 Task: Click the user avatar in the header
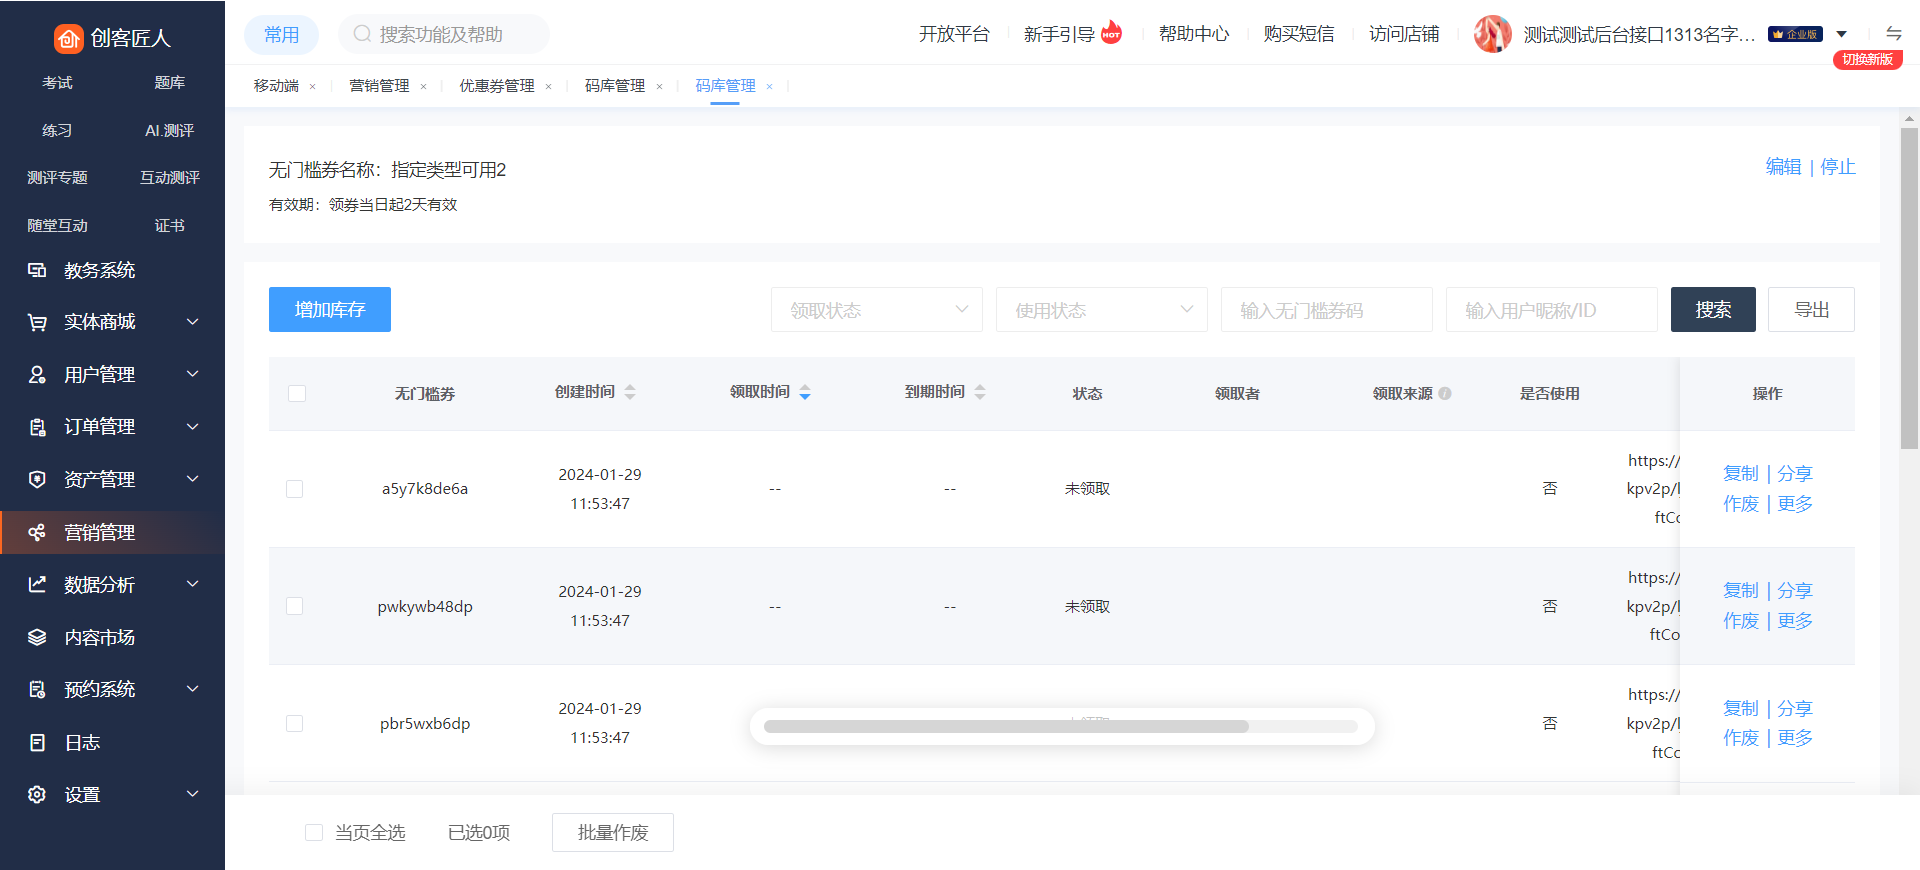click(x=1492, y=34)
